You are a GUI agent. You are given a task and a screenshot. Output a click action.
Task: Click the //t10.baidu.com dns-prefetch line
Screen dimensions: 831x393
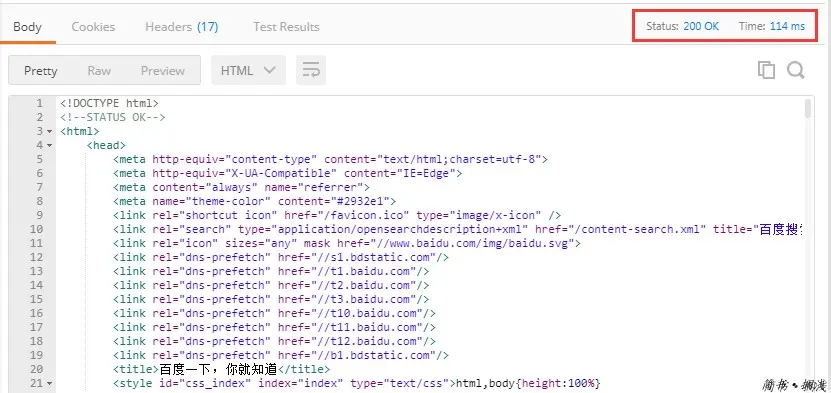tap(274, 314)
